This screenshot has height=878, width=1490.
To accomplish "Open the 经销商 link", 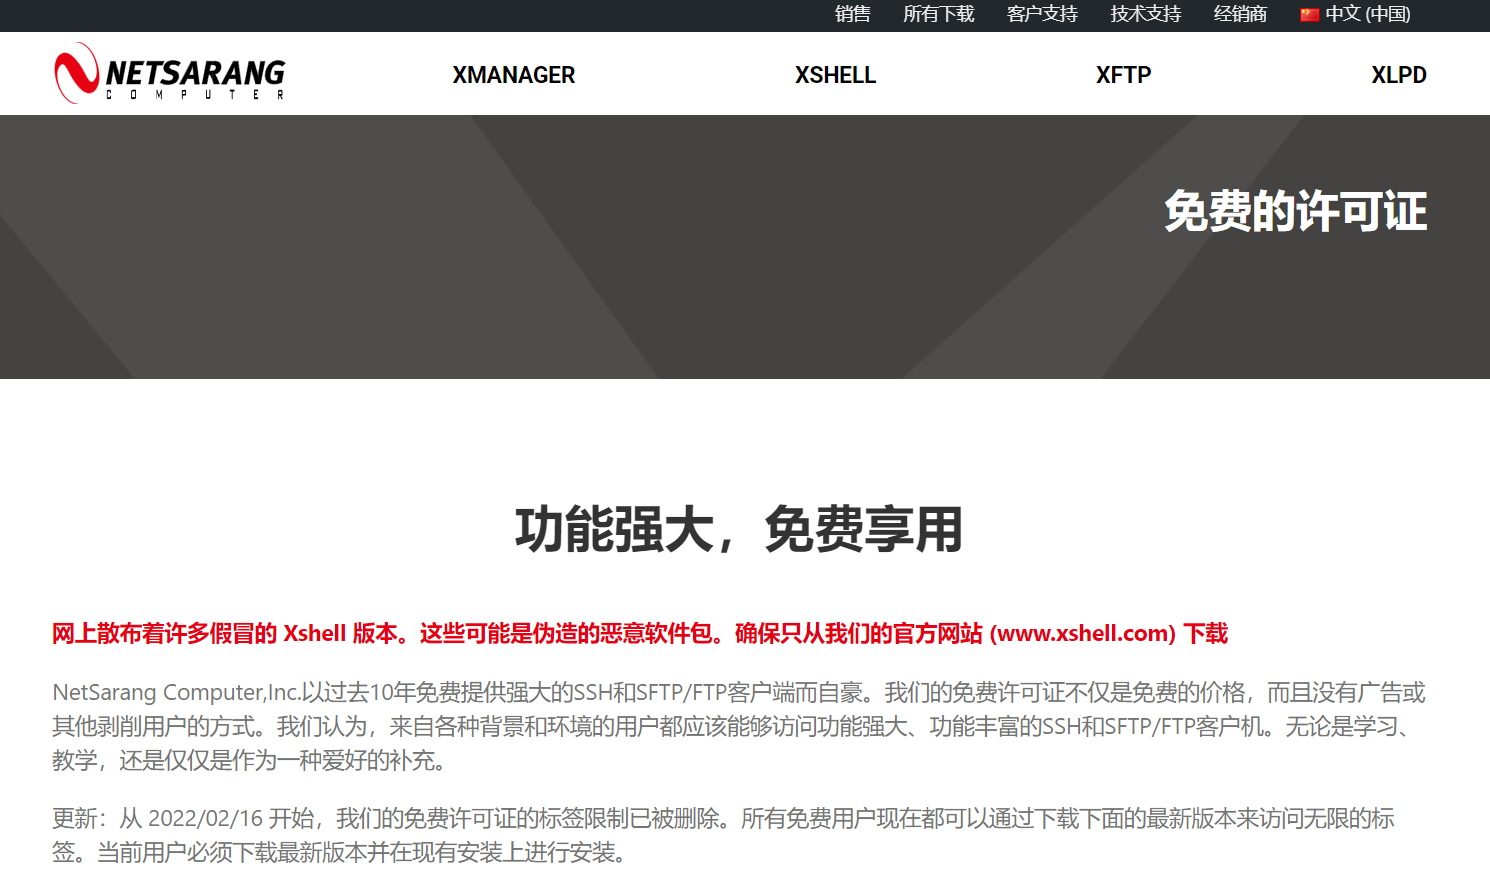I will pos(1240,14).
